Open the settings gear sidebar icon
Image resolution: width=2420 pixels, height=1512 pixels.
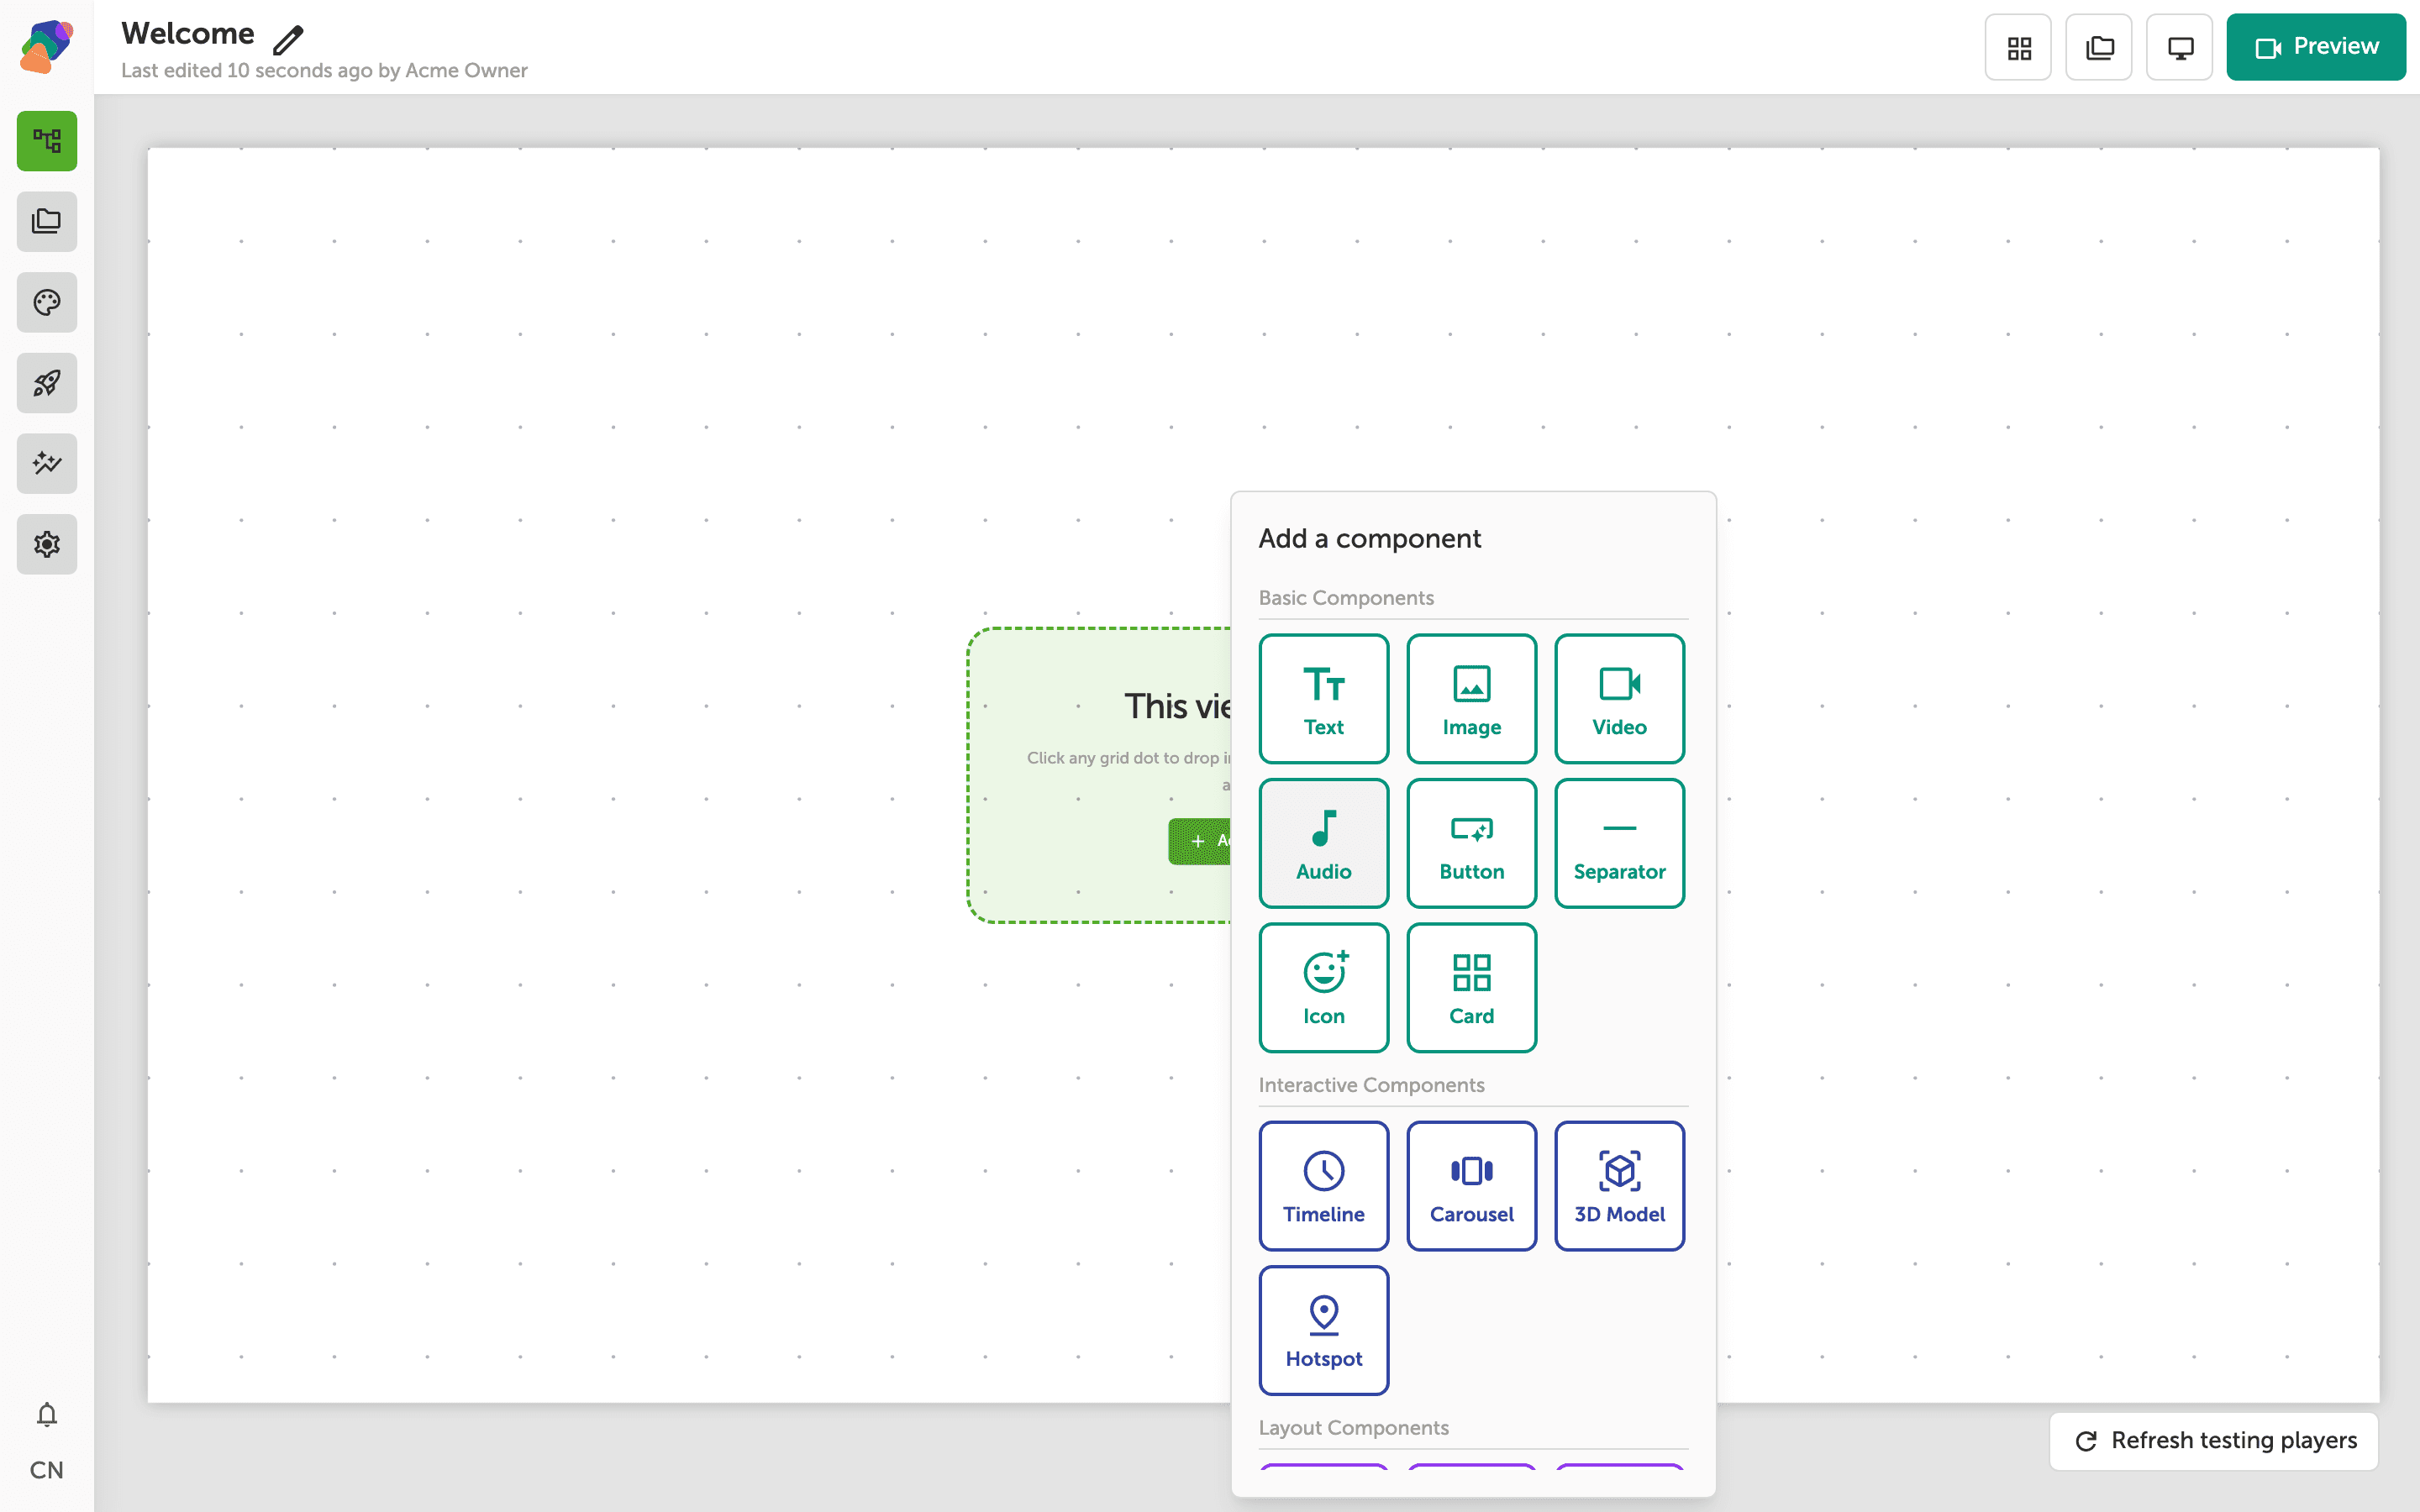pyautogui.click(x=47, y=544)
